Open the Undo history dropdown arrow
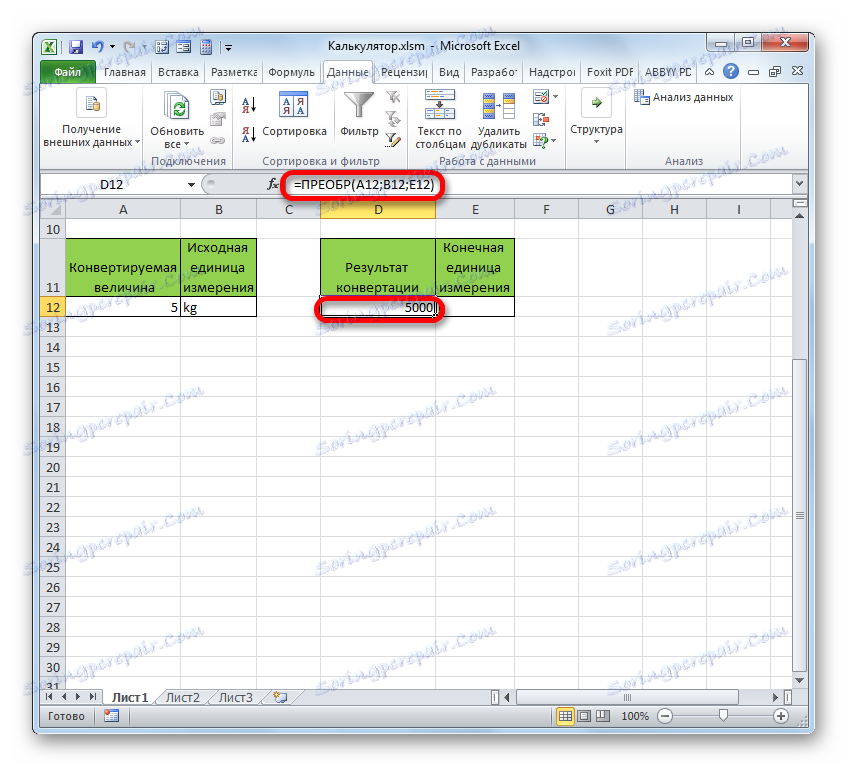The image size is (848, 767). click(112, 47)
